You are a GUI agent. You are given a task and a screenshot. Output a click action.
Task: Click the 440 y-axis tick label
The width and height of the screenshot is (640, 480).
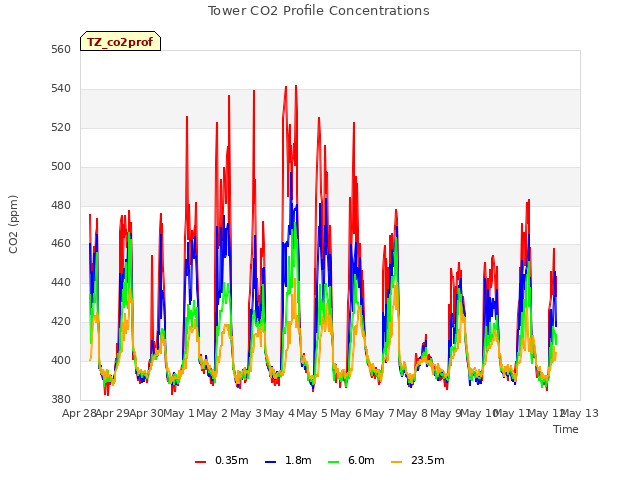tap(61, 282)
